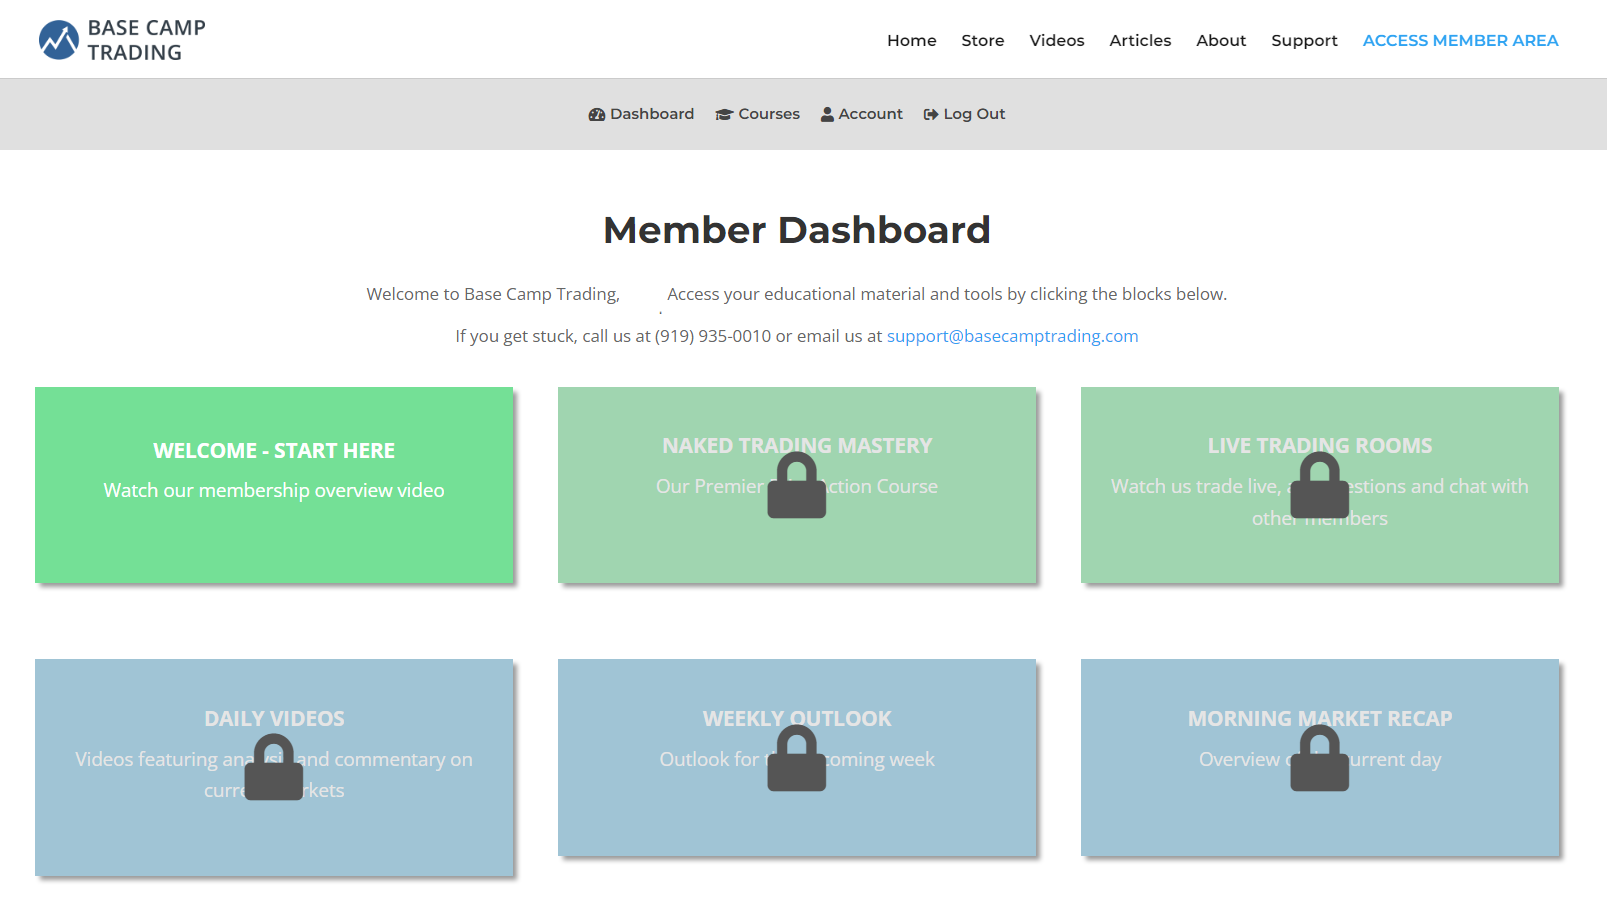The image size is (1607, 922).
Task: Open the Account text link
Action: pos(870,114)
